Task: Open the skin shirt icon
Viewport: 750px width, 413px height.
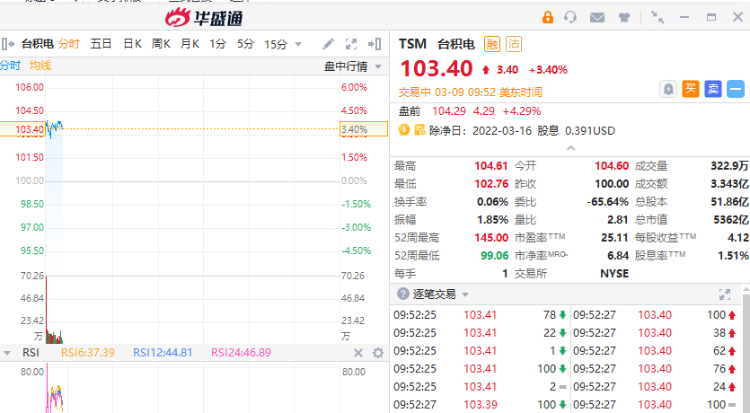Action: 624,18
